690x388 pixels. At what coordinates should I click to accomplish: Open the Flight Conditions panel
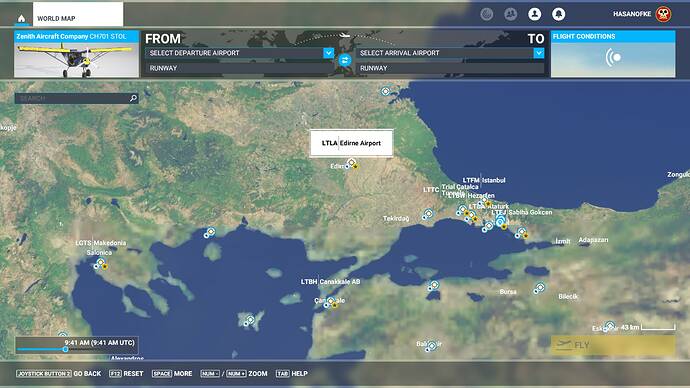click(613, 54)
